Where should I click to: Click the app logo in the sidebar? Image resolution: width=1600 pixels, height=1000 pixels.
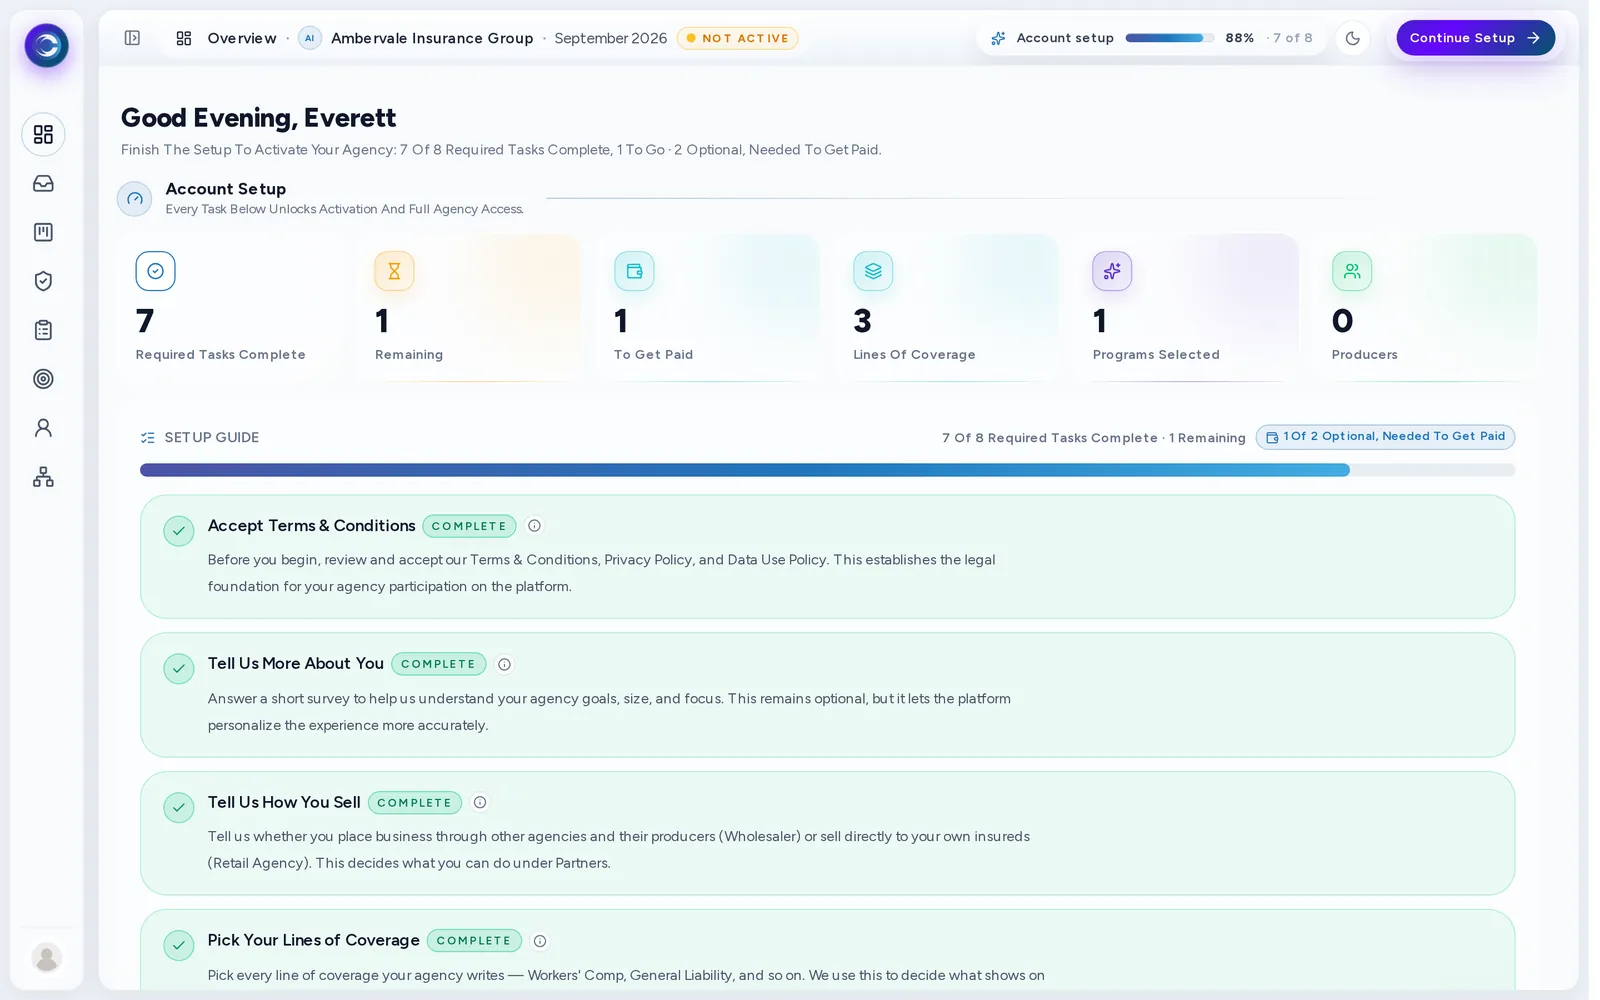pos(46,45)
